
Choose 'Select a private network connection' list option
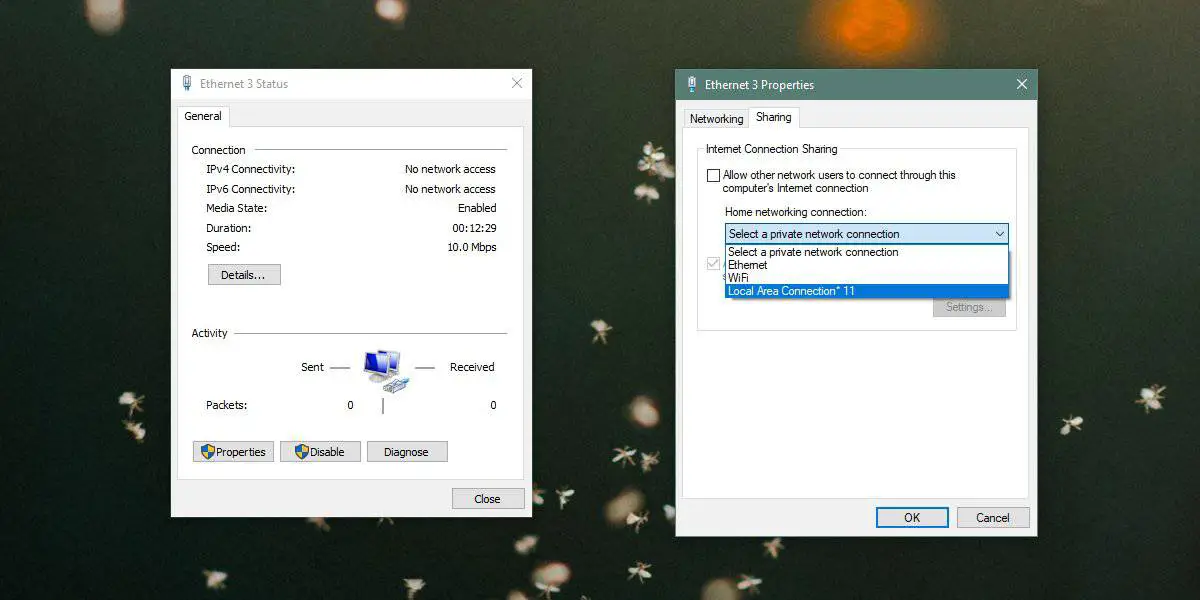click(866, 252)
